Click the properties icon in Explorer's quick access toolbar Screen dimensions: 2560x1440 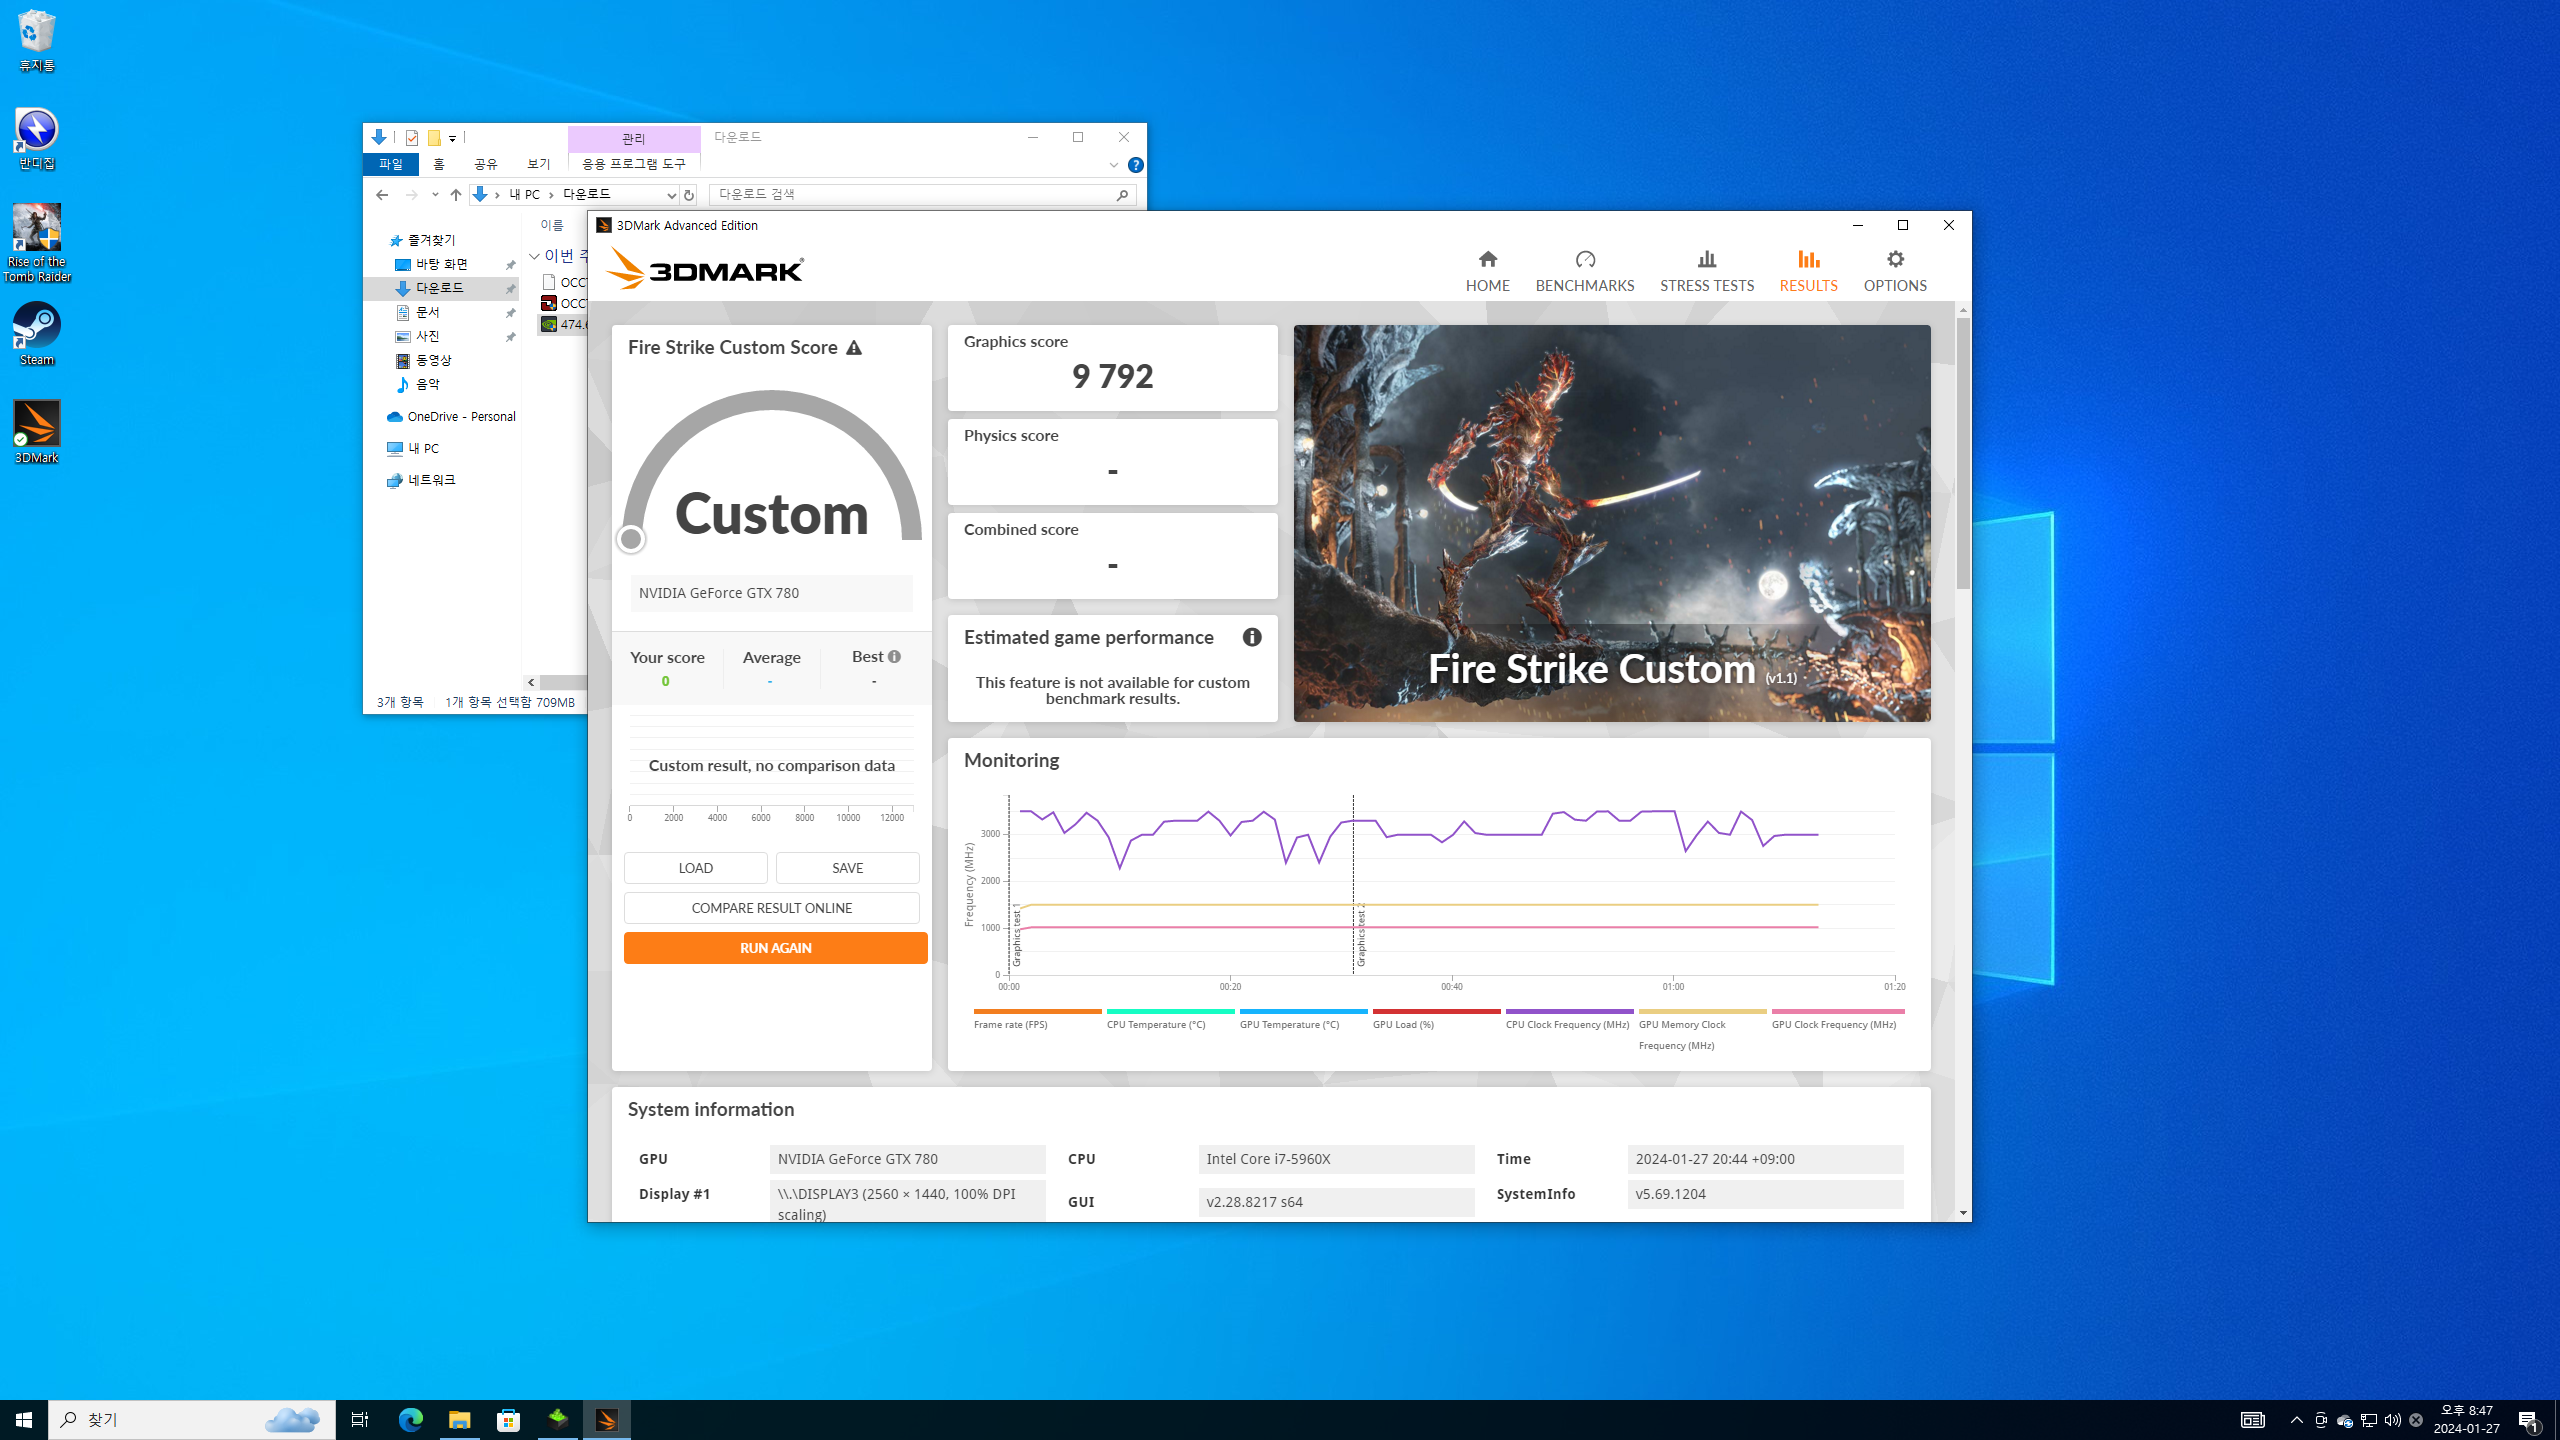(412, 138)
